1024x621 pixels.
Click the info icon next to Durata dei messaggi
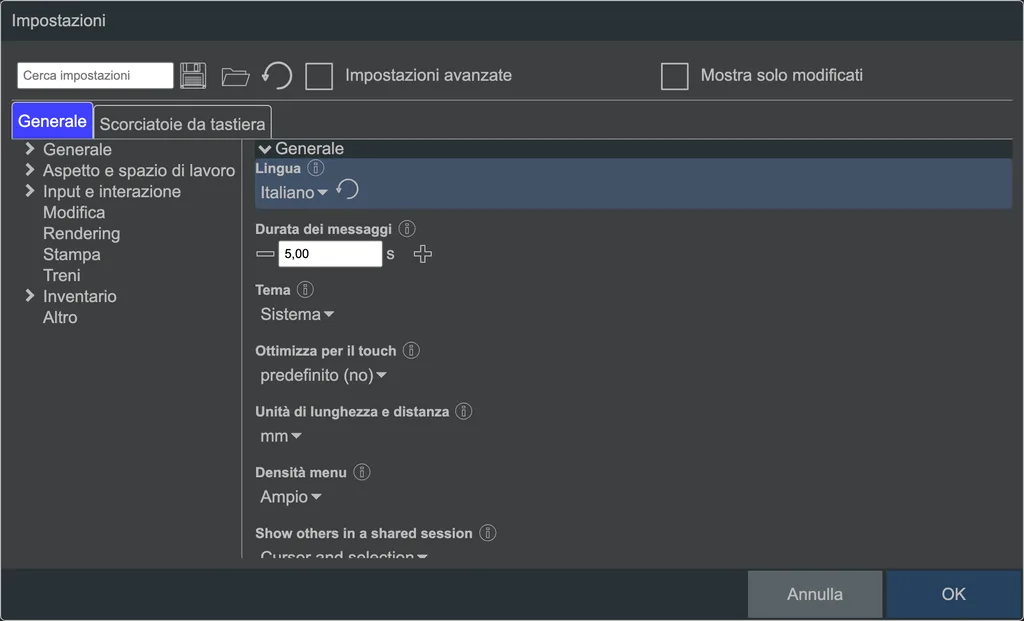407,229
